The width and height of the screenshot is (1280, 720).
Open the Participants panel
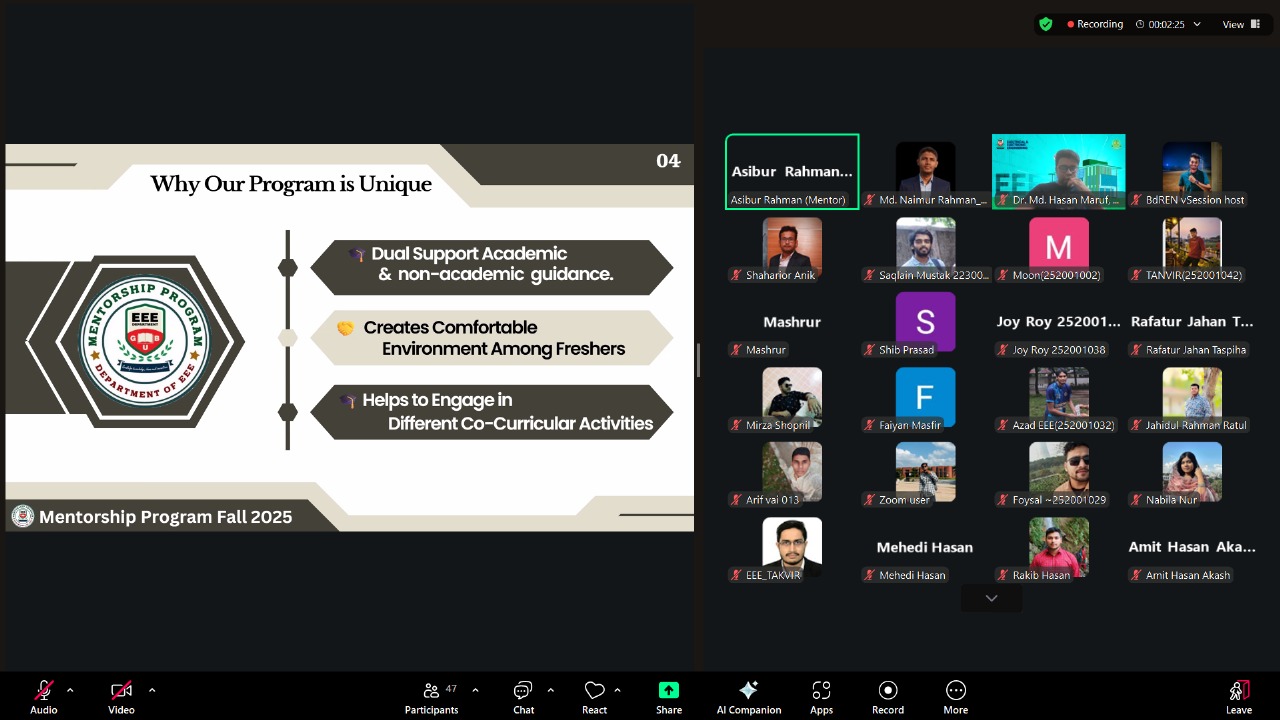pyautogui.click(x=431, y=697)
